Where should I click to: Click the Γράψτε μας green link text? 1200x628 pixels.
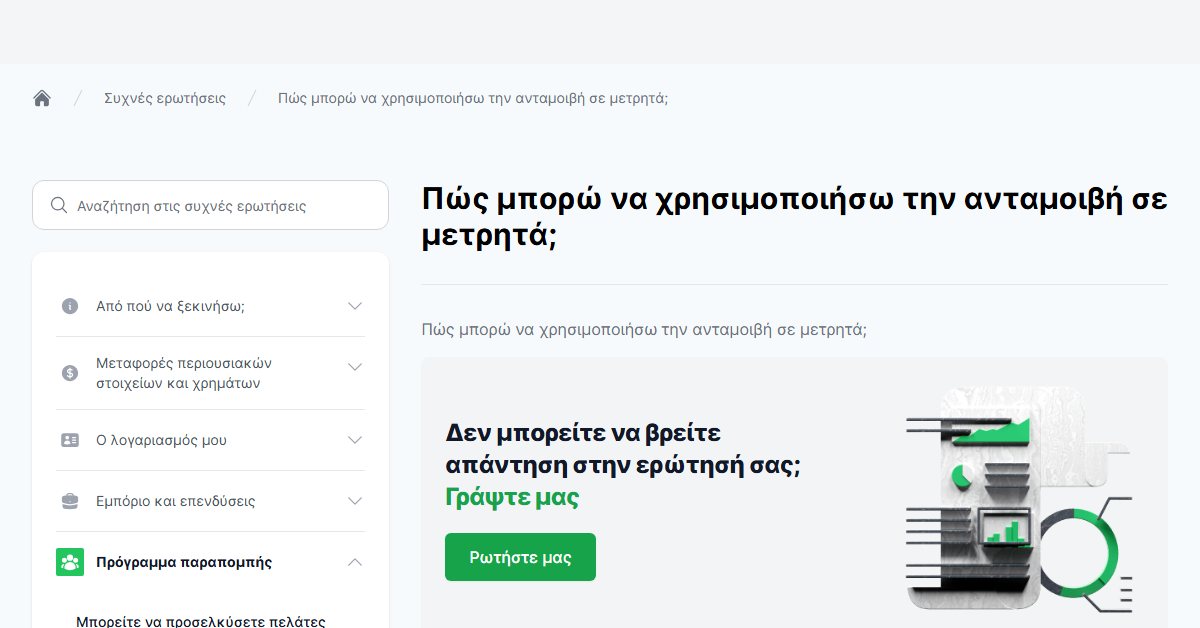tap(512, 497)
